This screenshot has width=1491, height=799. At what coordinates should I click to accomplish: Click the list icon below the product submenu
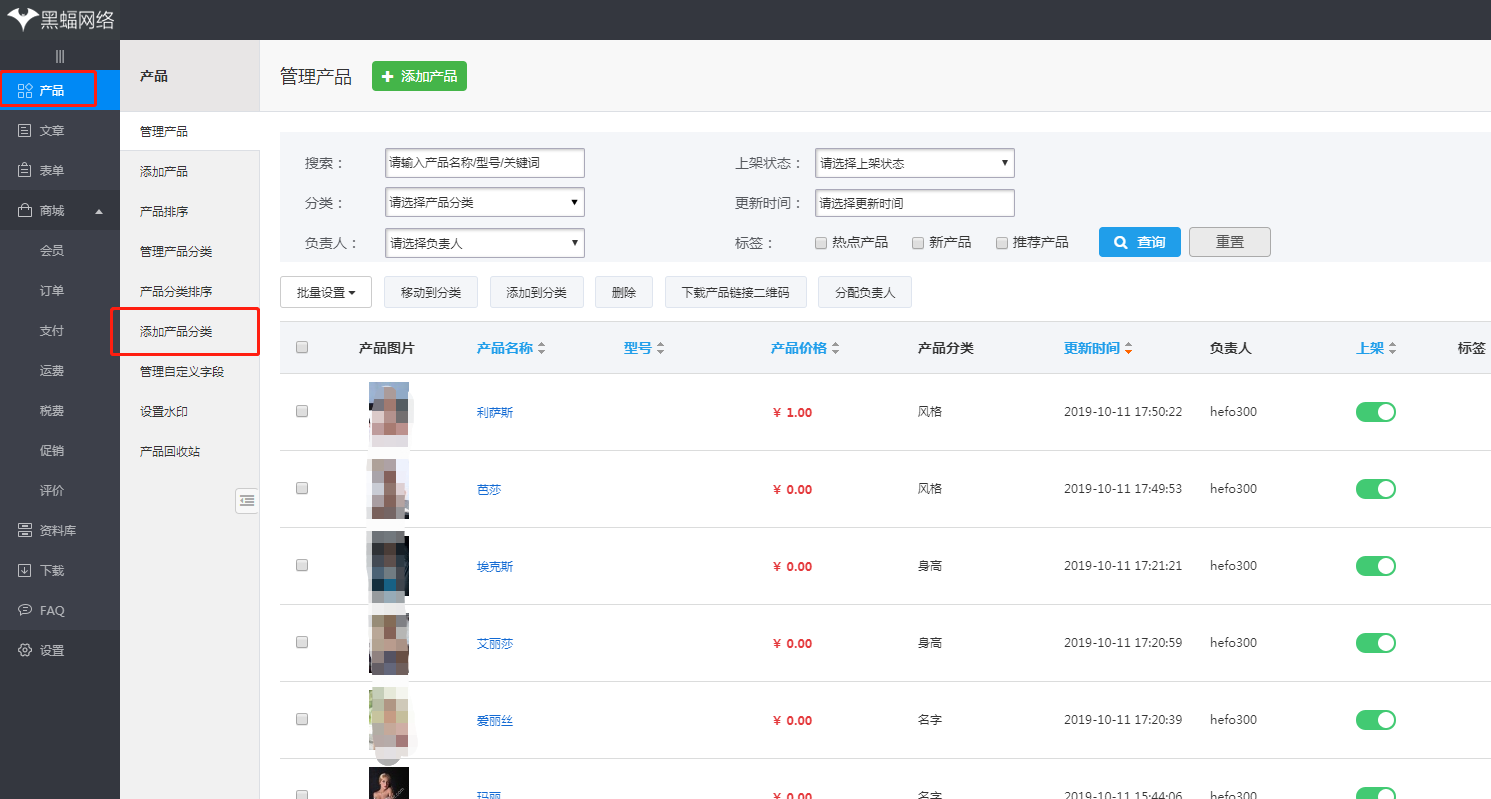coord(247,500)
